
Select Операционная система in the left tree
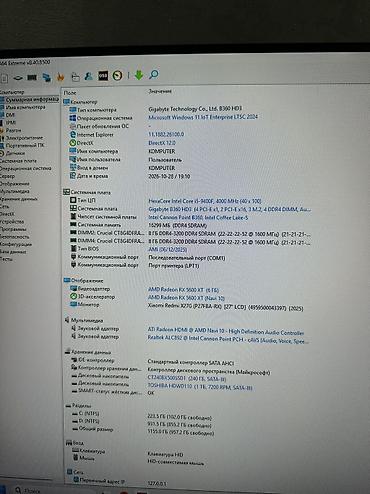click(26, 168)
